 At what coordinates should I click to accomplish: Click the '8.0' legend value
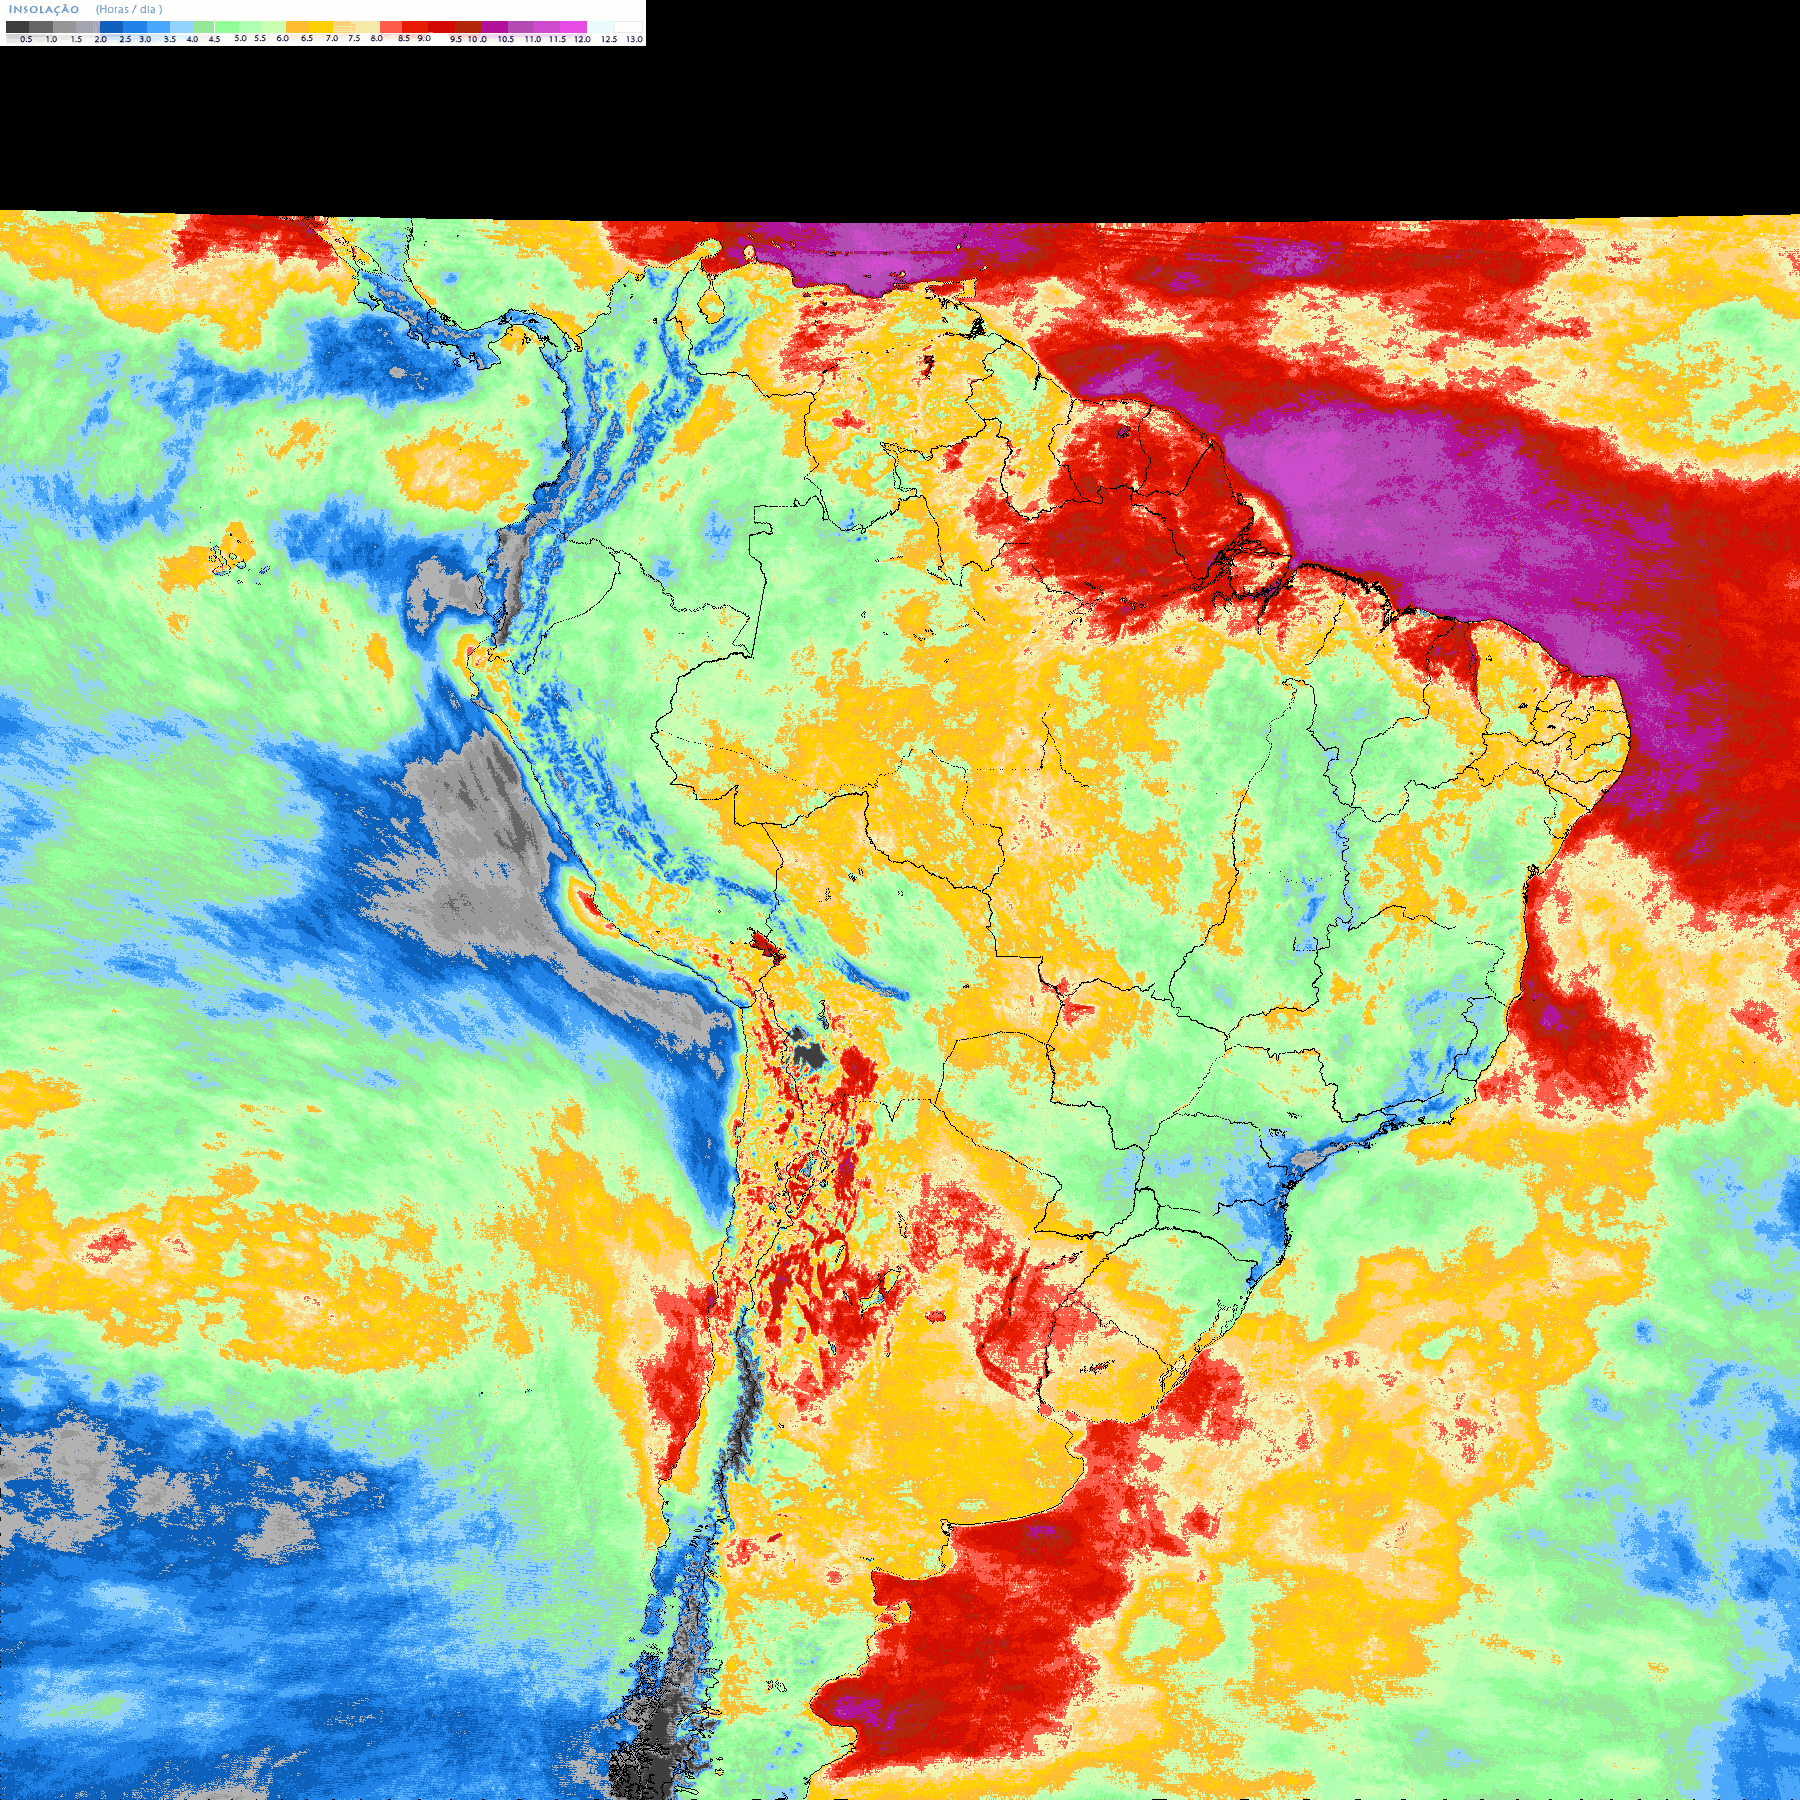(377, 38)
